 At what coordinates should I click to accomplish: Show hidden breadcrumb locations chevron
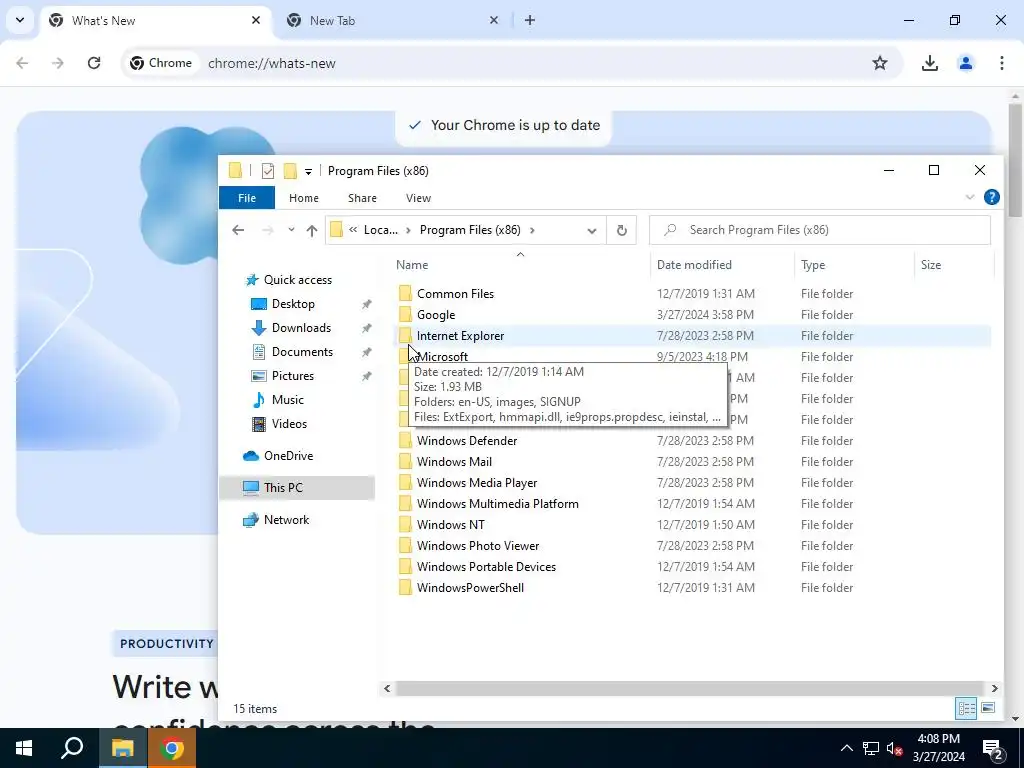click(x=353, y=230)
